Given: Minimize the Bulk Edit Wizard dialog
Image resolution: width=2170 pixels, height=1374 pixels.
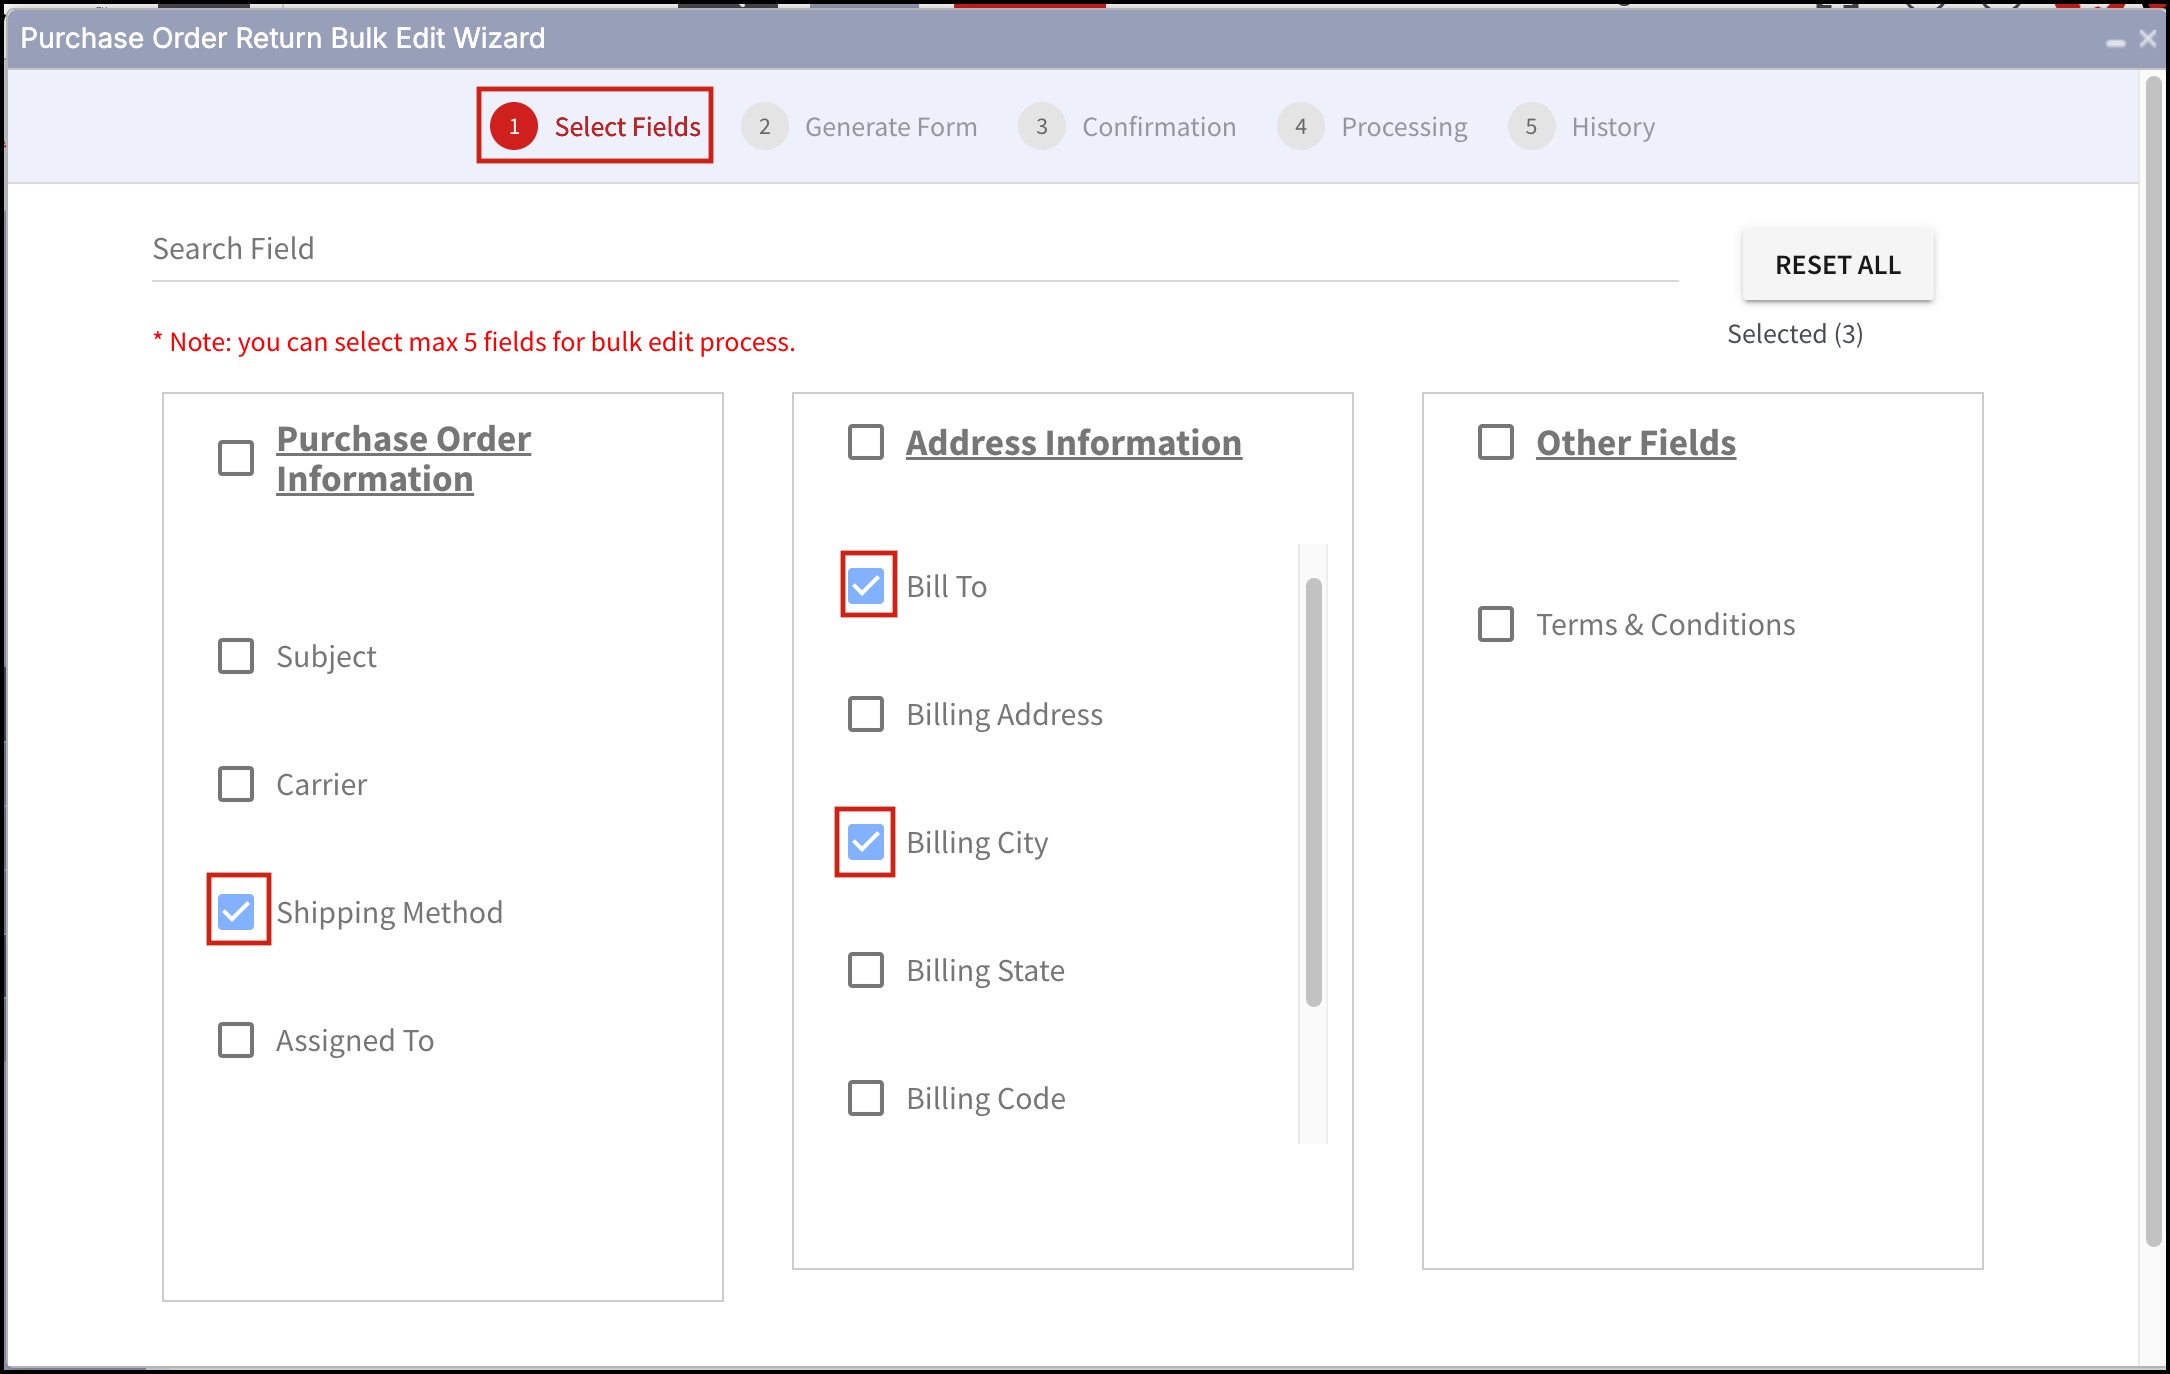Looking at the screenshot, I should point(2115,41).
